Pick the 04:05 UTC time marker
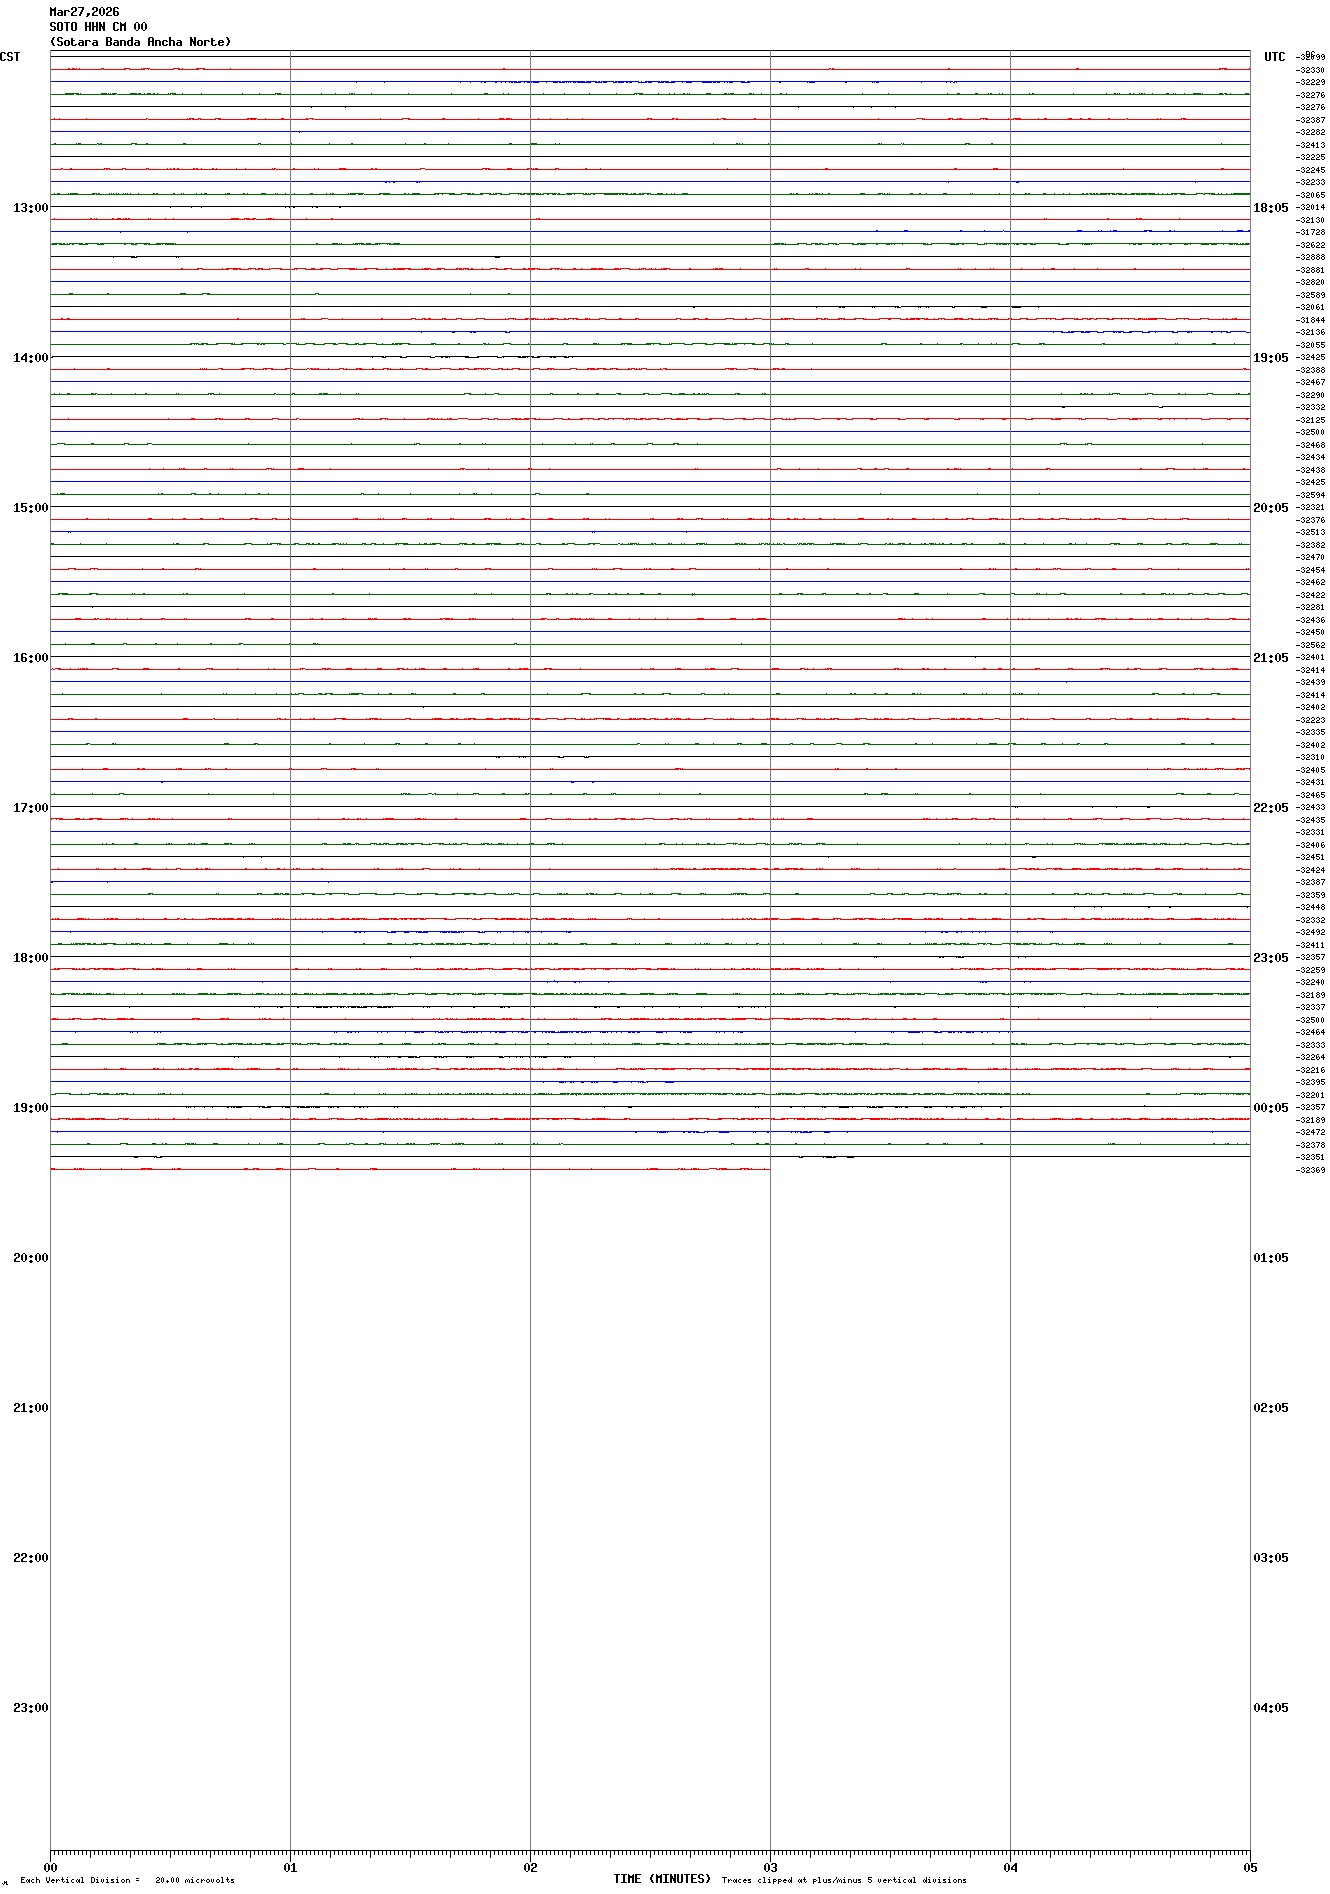 1270,1708
